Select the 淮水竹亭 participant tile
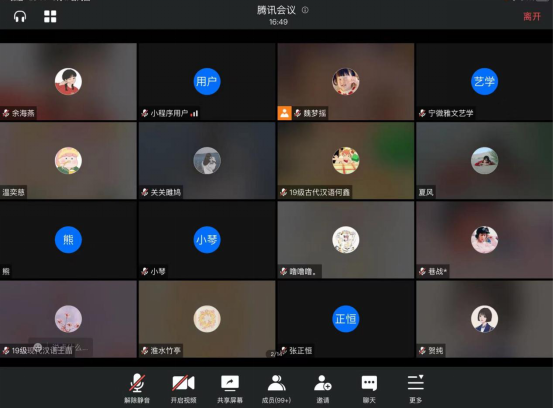 point(207,319)
